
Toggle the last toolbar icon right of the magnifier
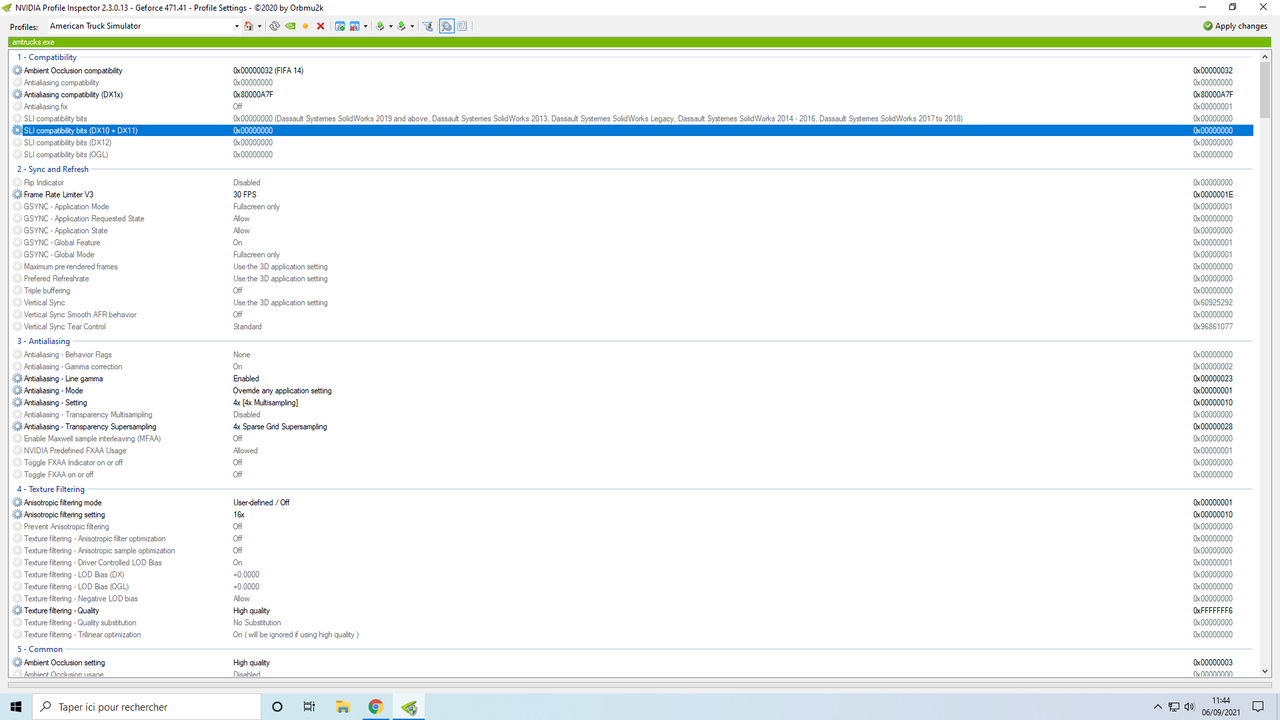coord(462,26)
